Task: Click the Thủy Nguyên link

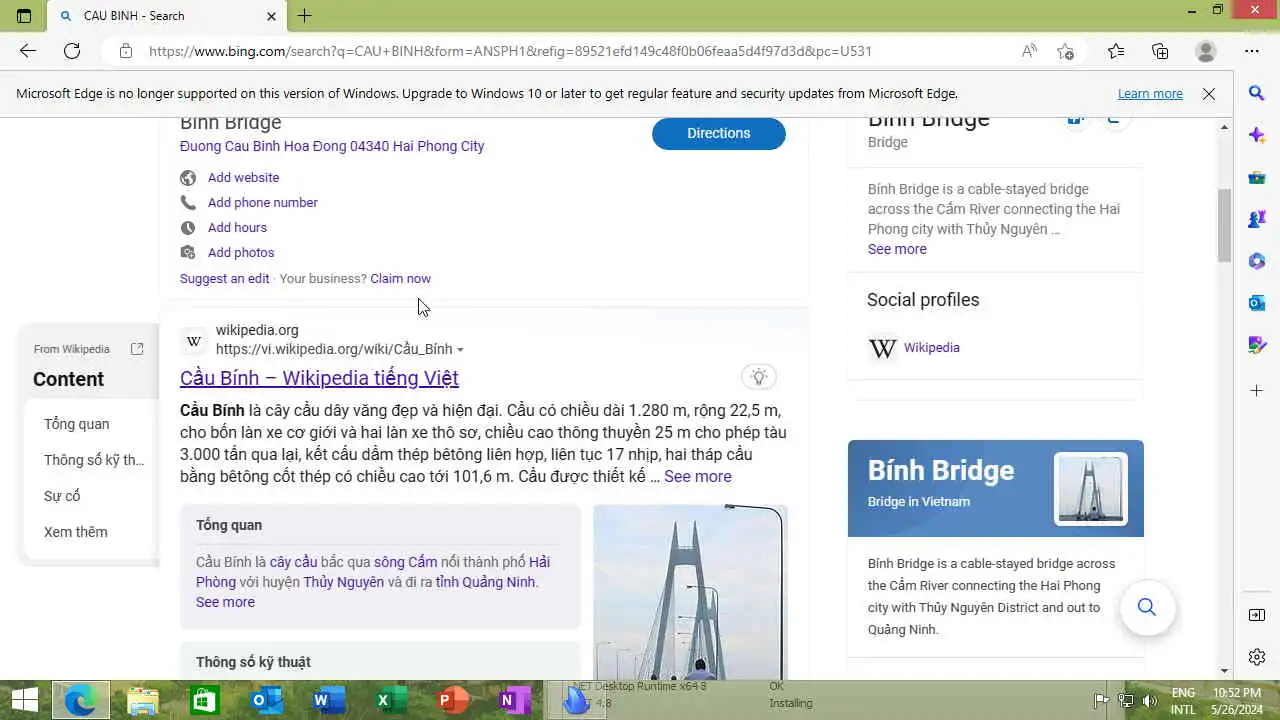Action: (343, 582)
